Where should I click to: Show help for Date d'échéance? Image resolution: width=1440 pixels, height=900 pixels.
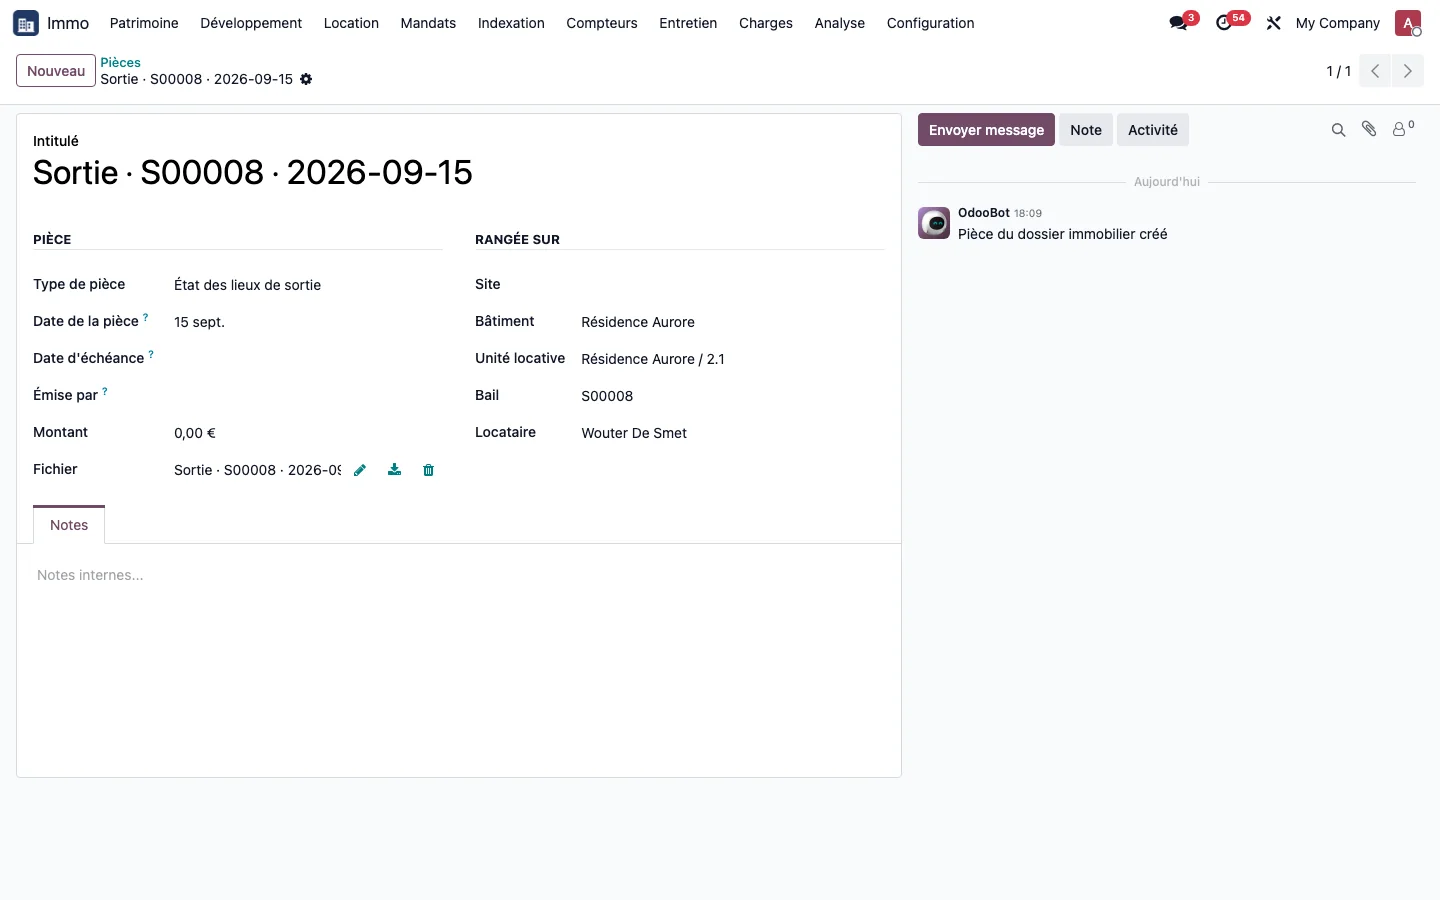151,354
